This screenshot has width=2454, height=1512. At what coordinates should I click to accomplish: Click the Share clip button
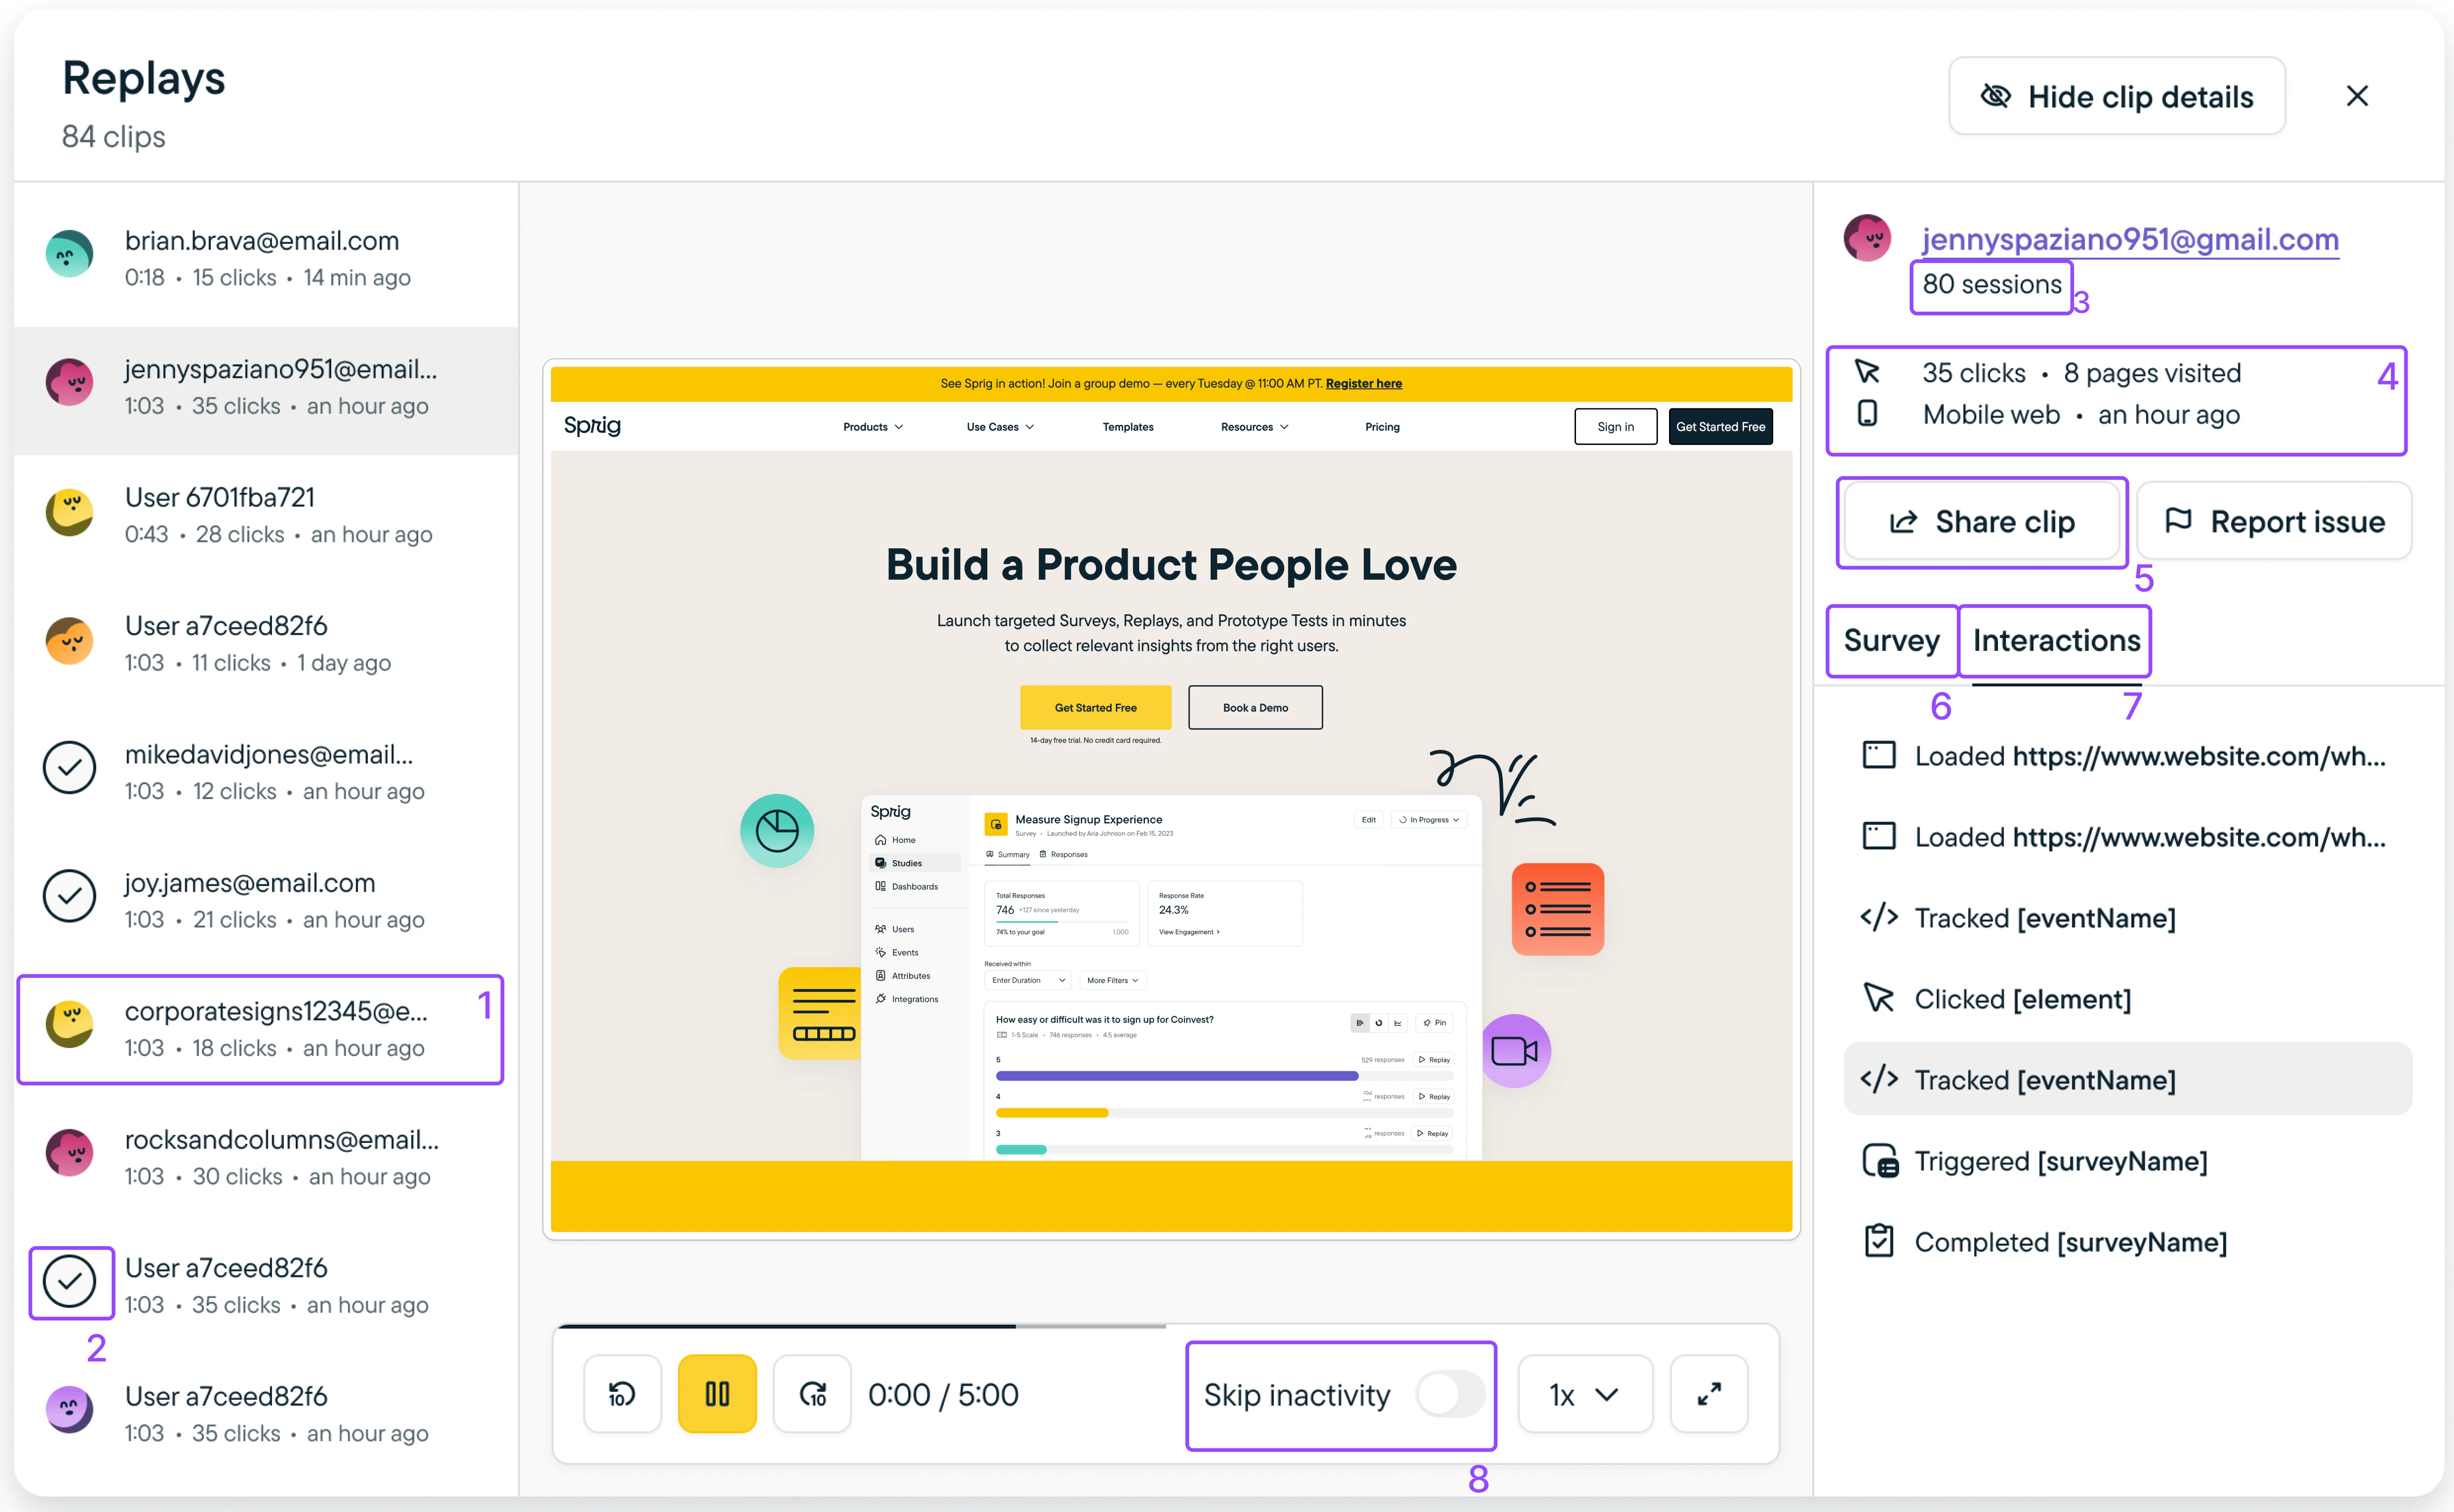(x=1982, y=521)
